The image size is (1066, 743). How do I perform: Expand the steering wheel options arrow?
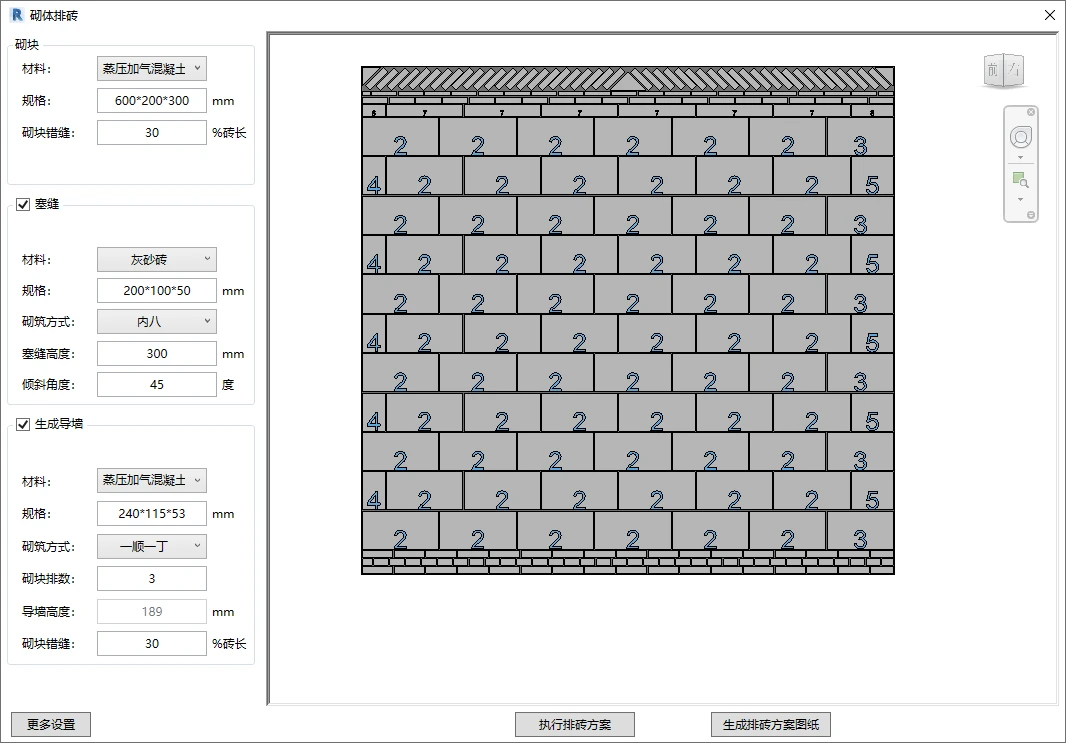point(1020,157)
